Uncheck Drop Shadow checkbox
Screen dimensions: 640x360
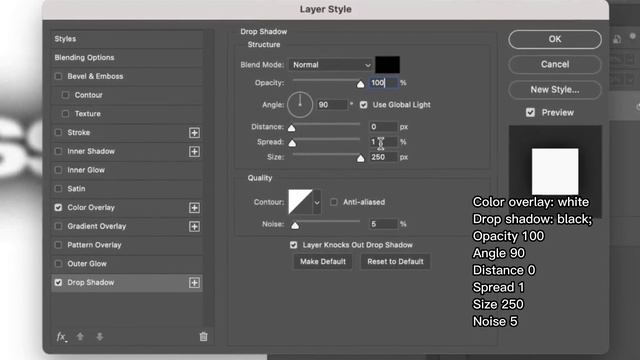pyautogui.click(x=58, y=283)
